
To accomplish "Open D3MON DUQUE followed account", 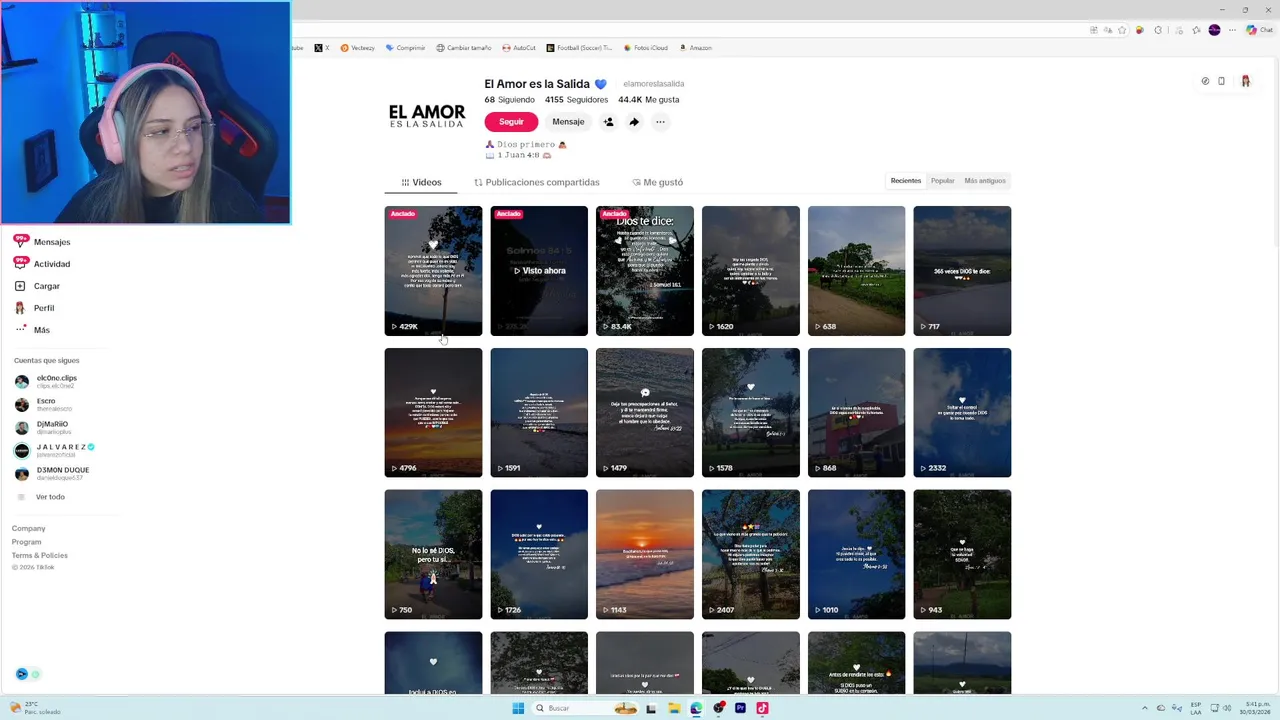I will 52,473.
